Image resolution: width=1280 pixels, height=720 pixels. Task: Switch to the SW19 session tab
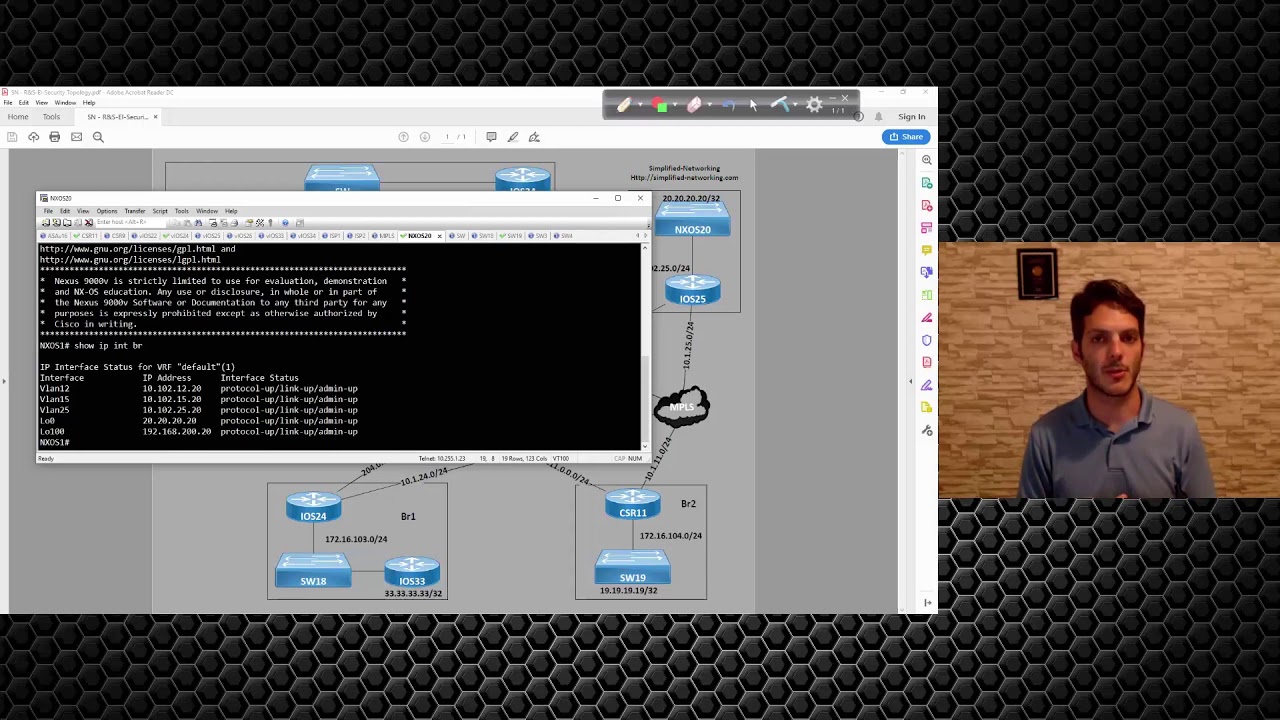pos(513,236)
